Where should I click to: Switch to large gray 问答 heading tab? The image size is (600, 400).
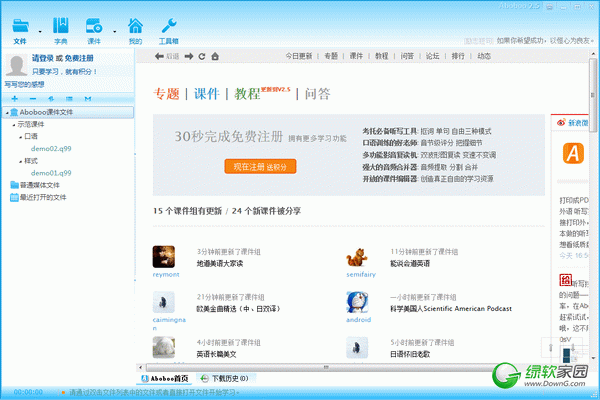[x=317, y=94]
